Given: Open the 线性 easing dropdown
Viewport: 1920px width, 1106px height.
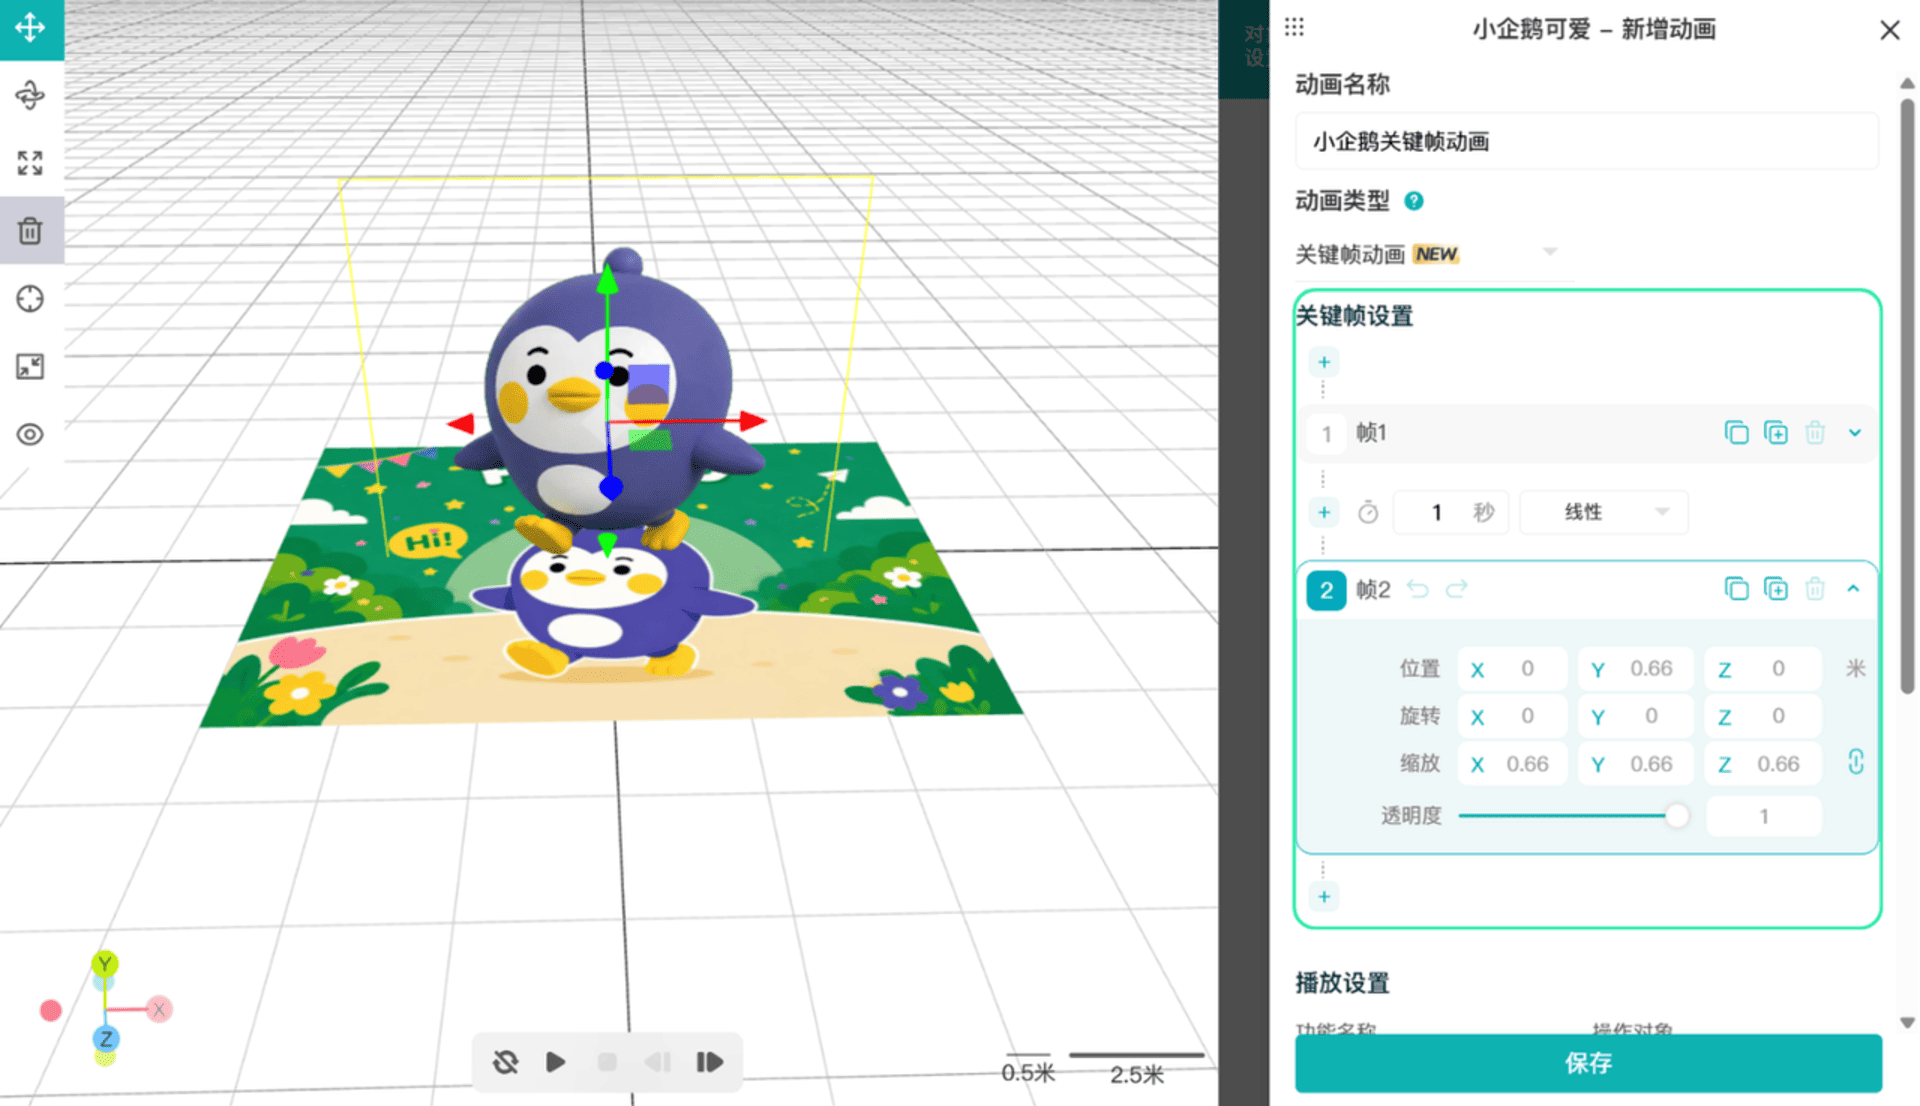Looking at the screenshot, I should click(1604, 512).
